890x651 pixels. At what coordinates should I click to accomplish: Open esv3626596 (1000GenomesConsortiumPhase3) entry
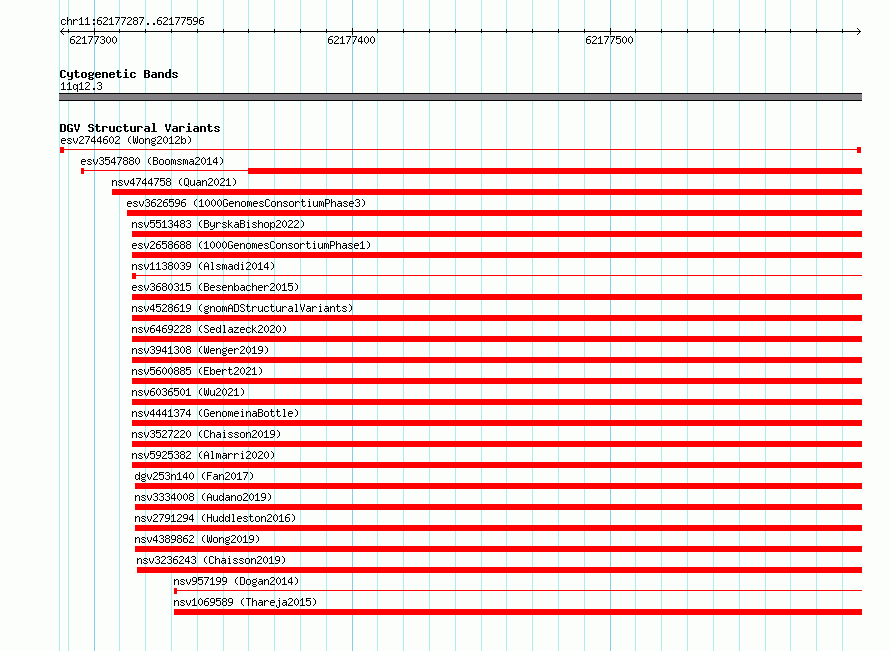pyautogui.click(x=246, y=203)
